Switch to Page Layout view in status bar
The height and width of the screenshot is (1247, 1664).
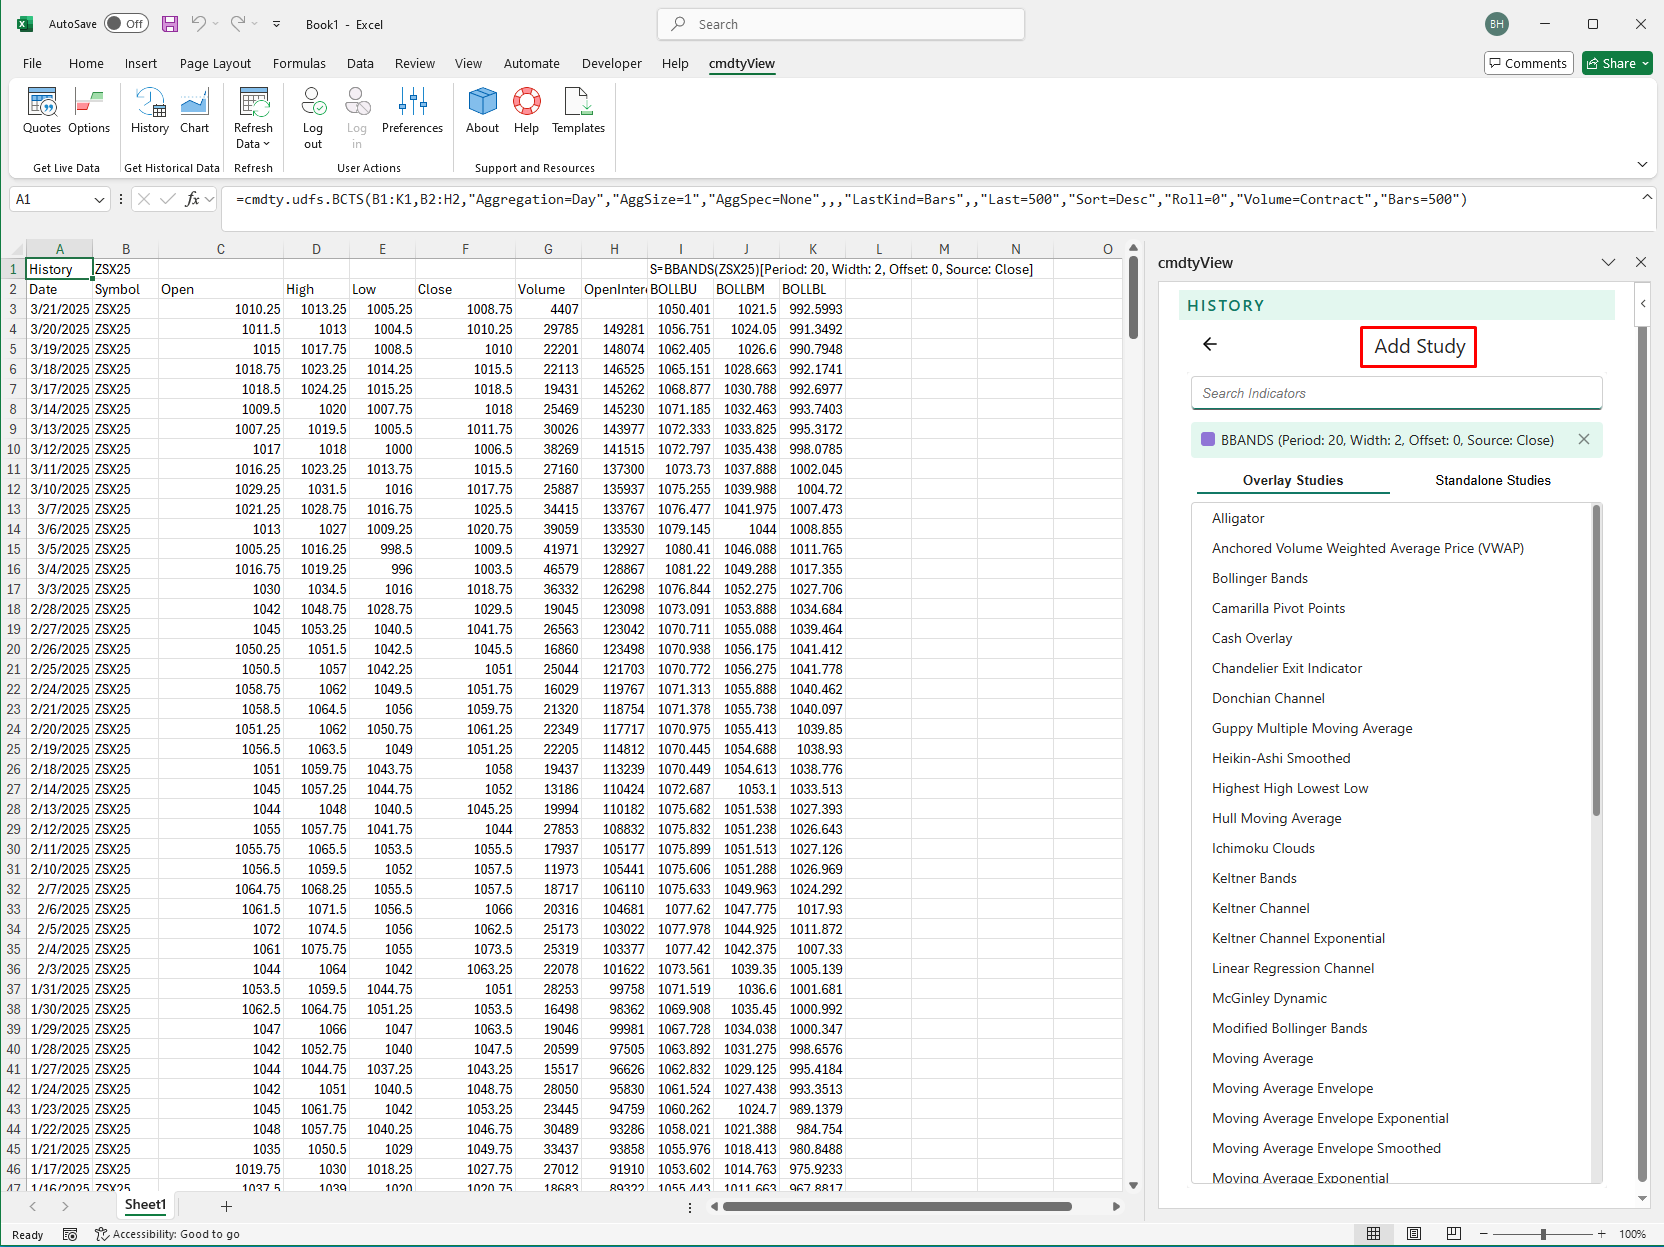[1413, 1233]
